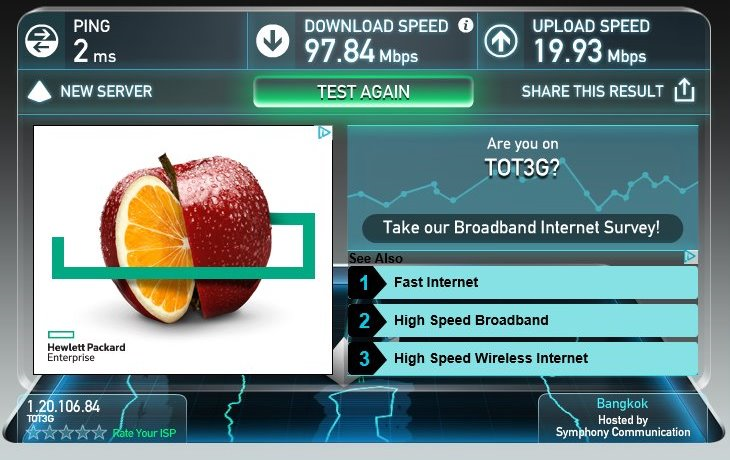The width and height of the screenshot is (730, 460).
Task: Click the Test Again button
Action: [363, 92]
